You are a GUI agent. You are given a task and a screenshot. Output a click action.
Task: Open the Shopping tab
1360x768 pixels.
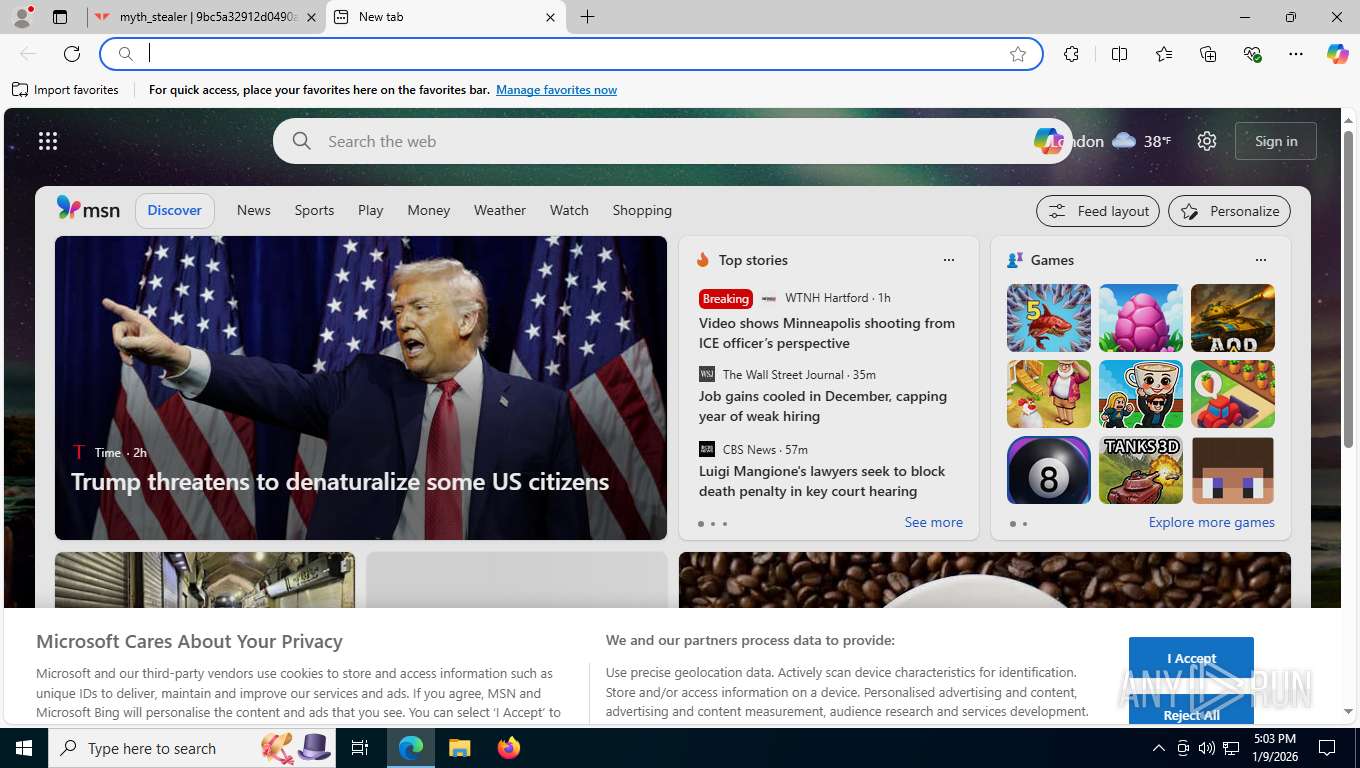click(642, 210)
